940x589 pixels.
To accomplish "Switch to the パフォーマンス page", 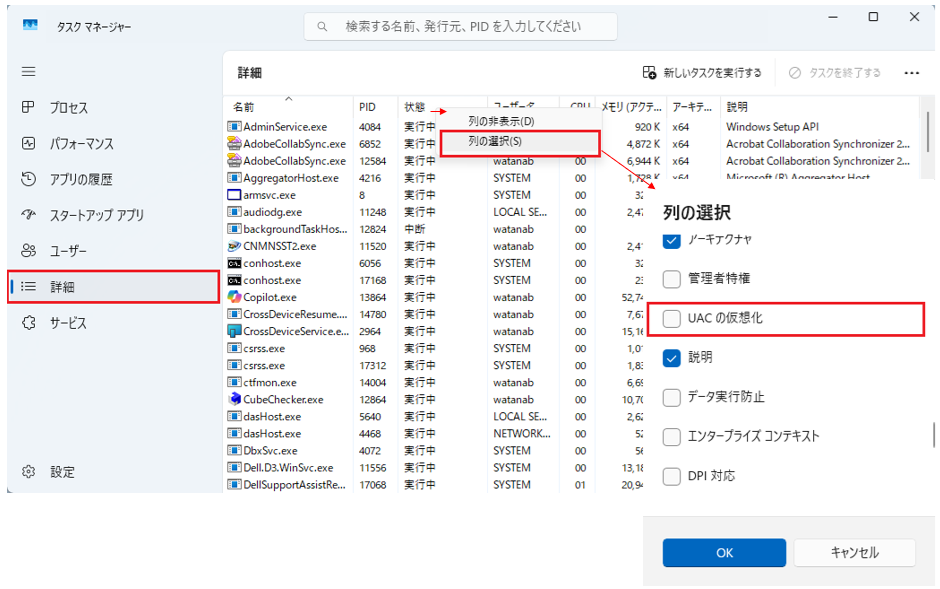I will (114, 144).
